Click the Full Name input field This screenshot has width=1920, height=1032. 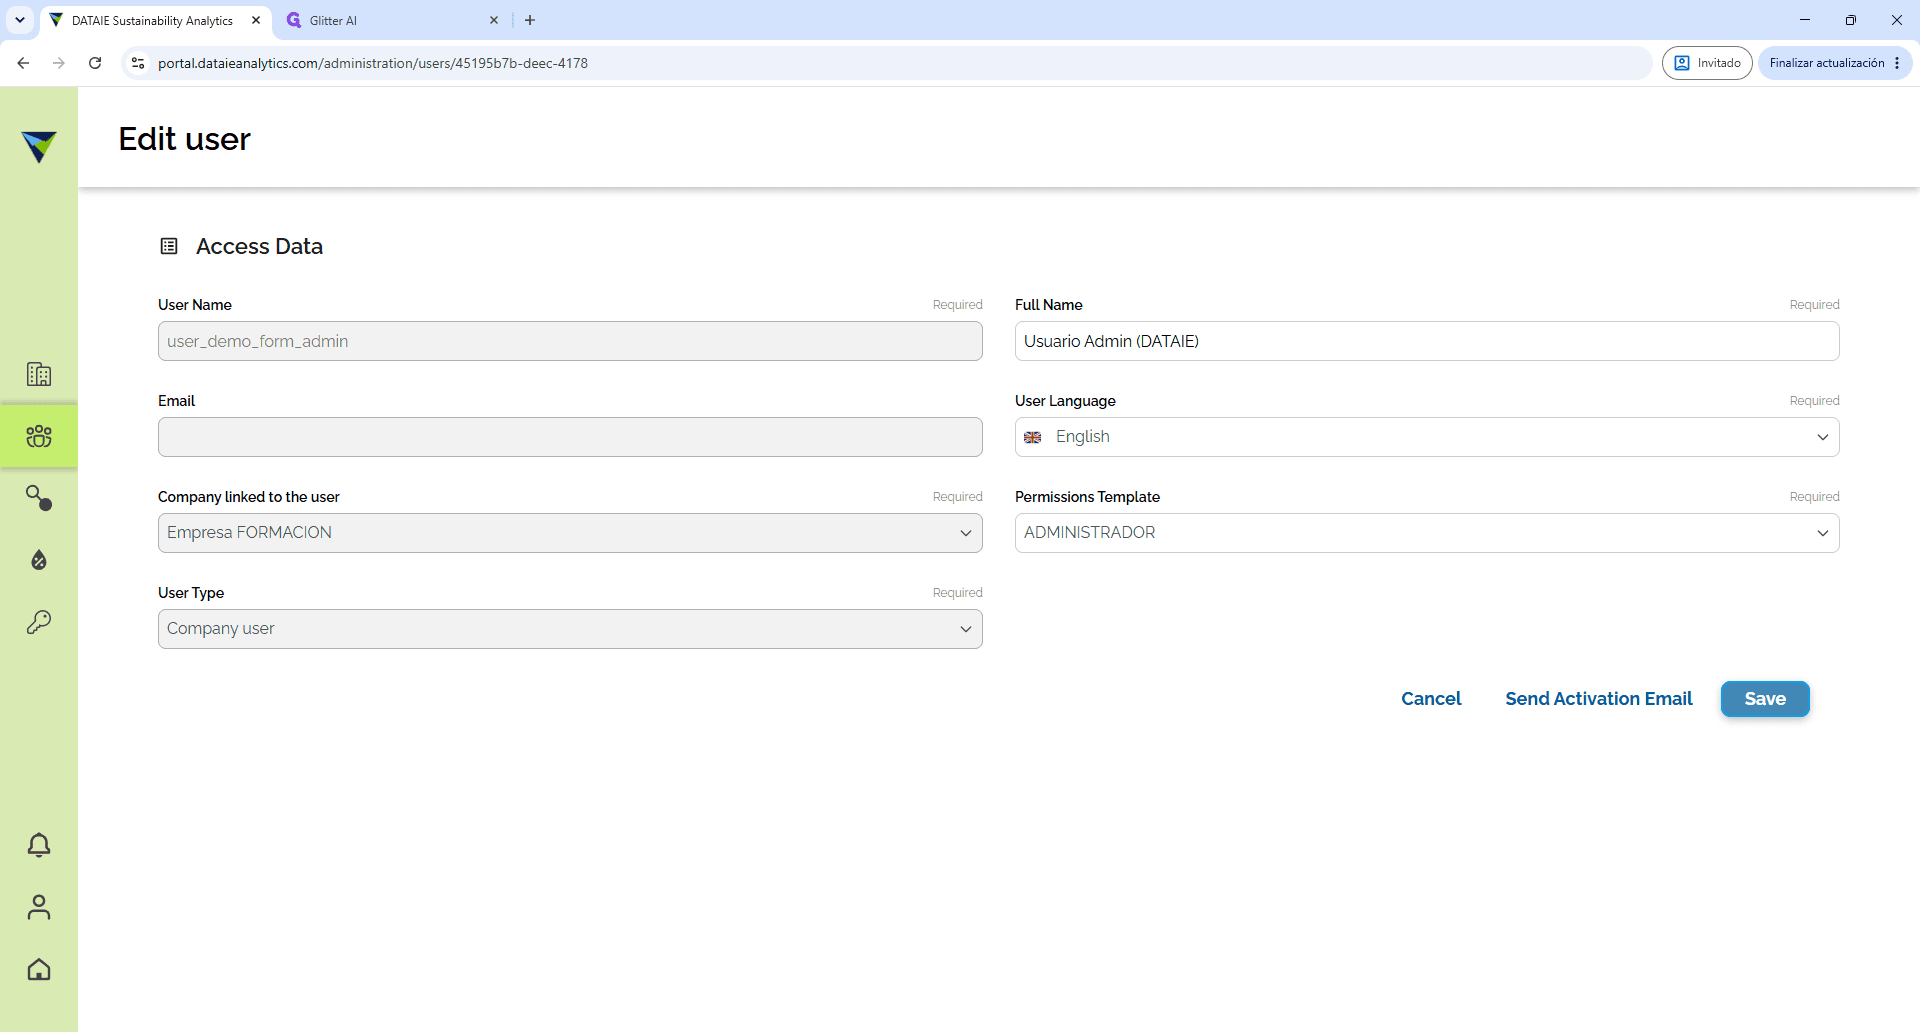point(1427,341)
